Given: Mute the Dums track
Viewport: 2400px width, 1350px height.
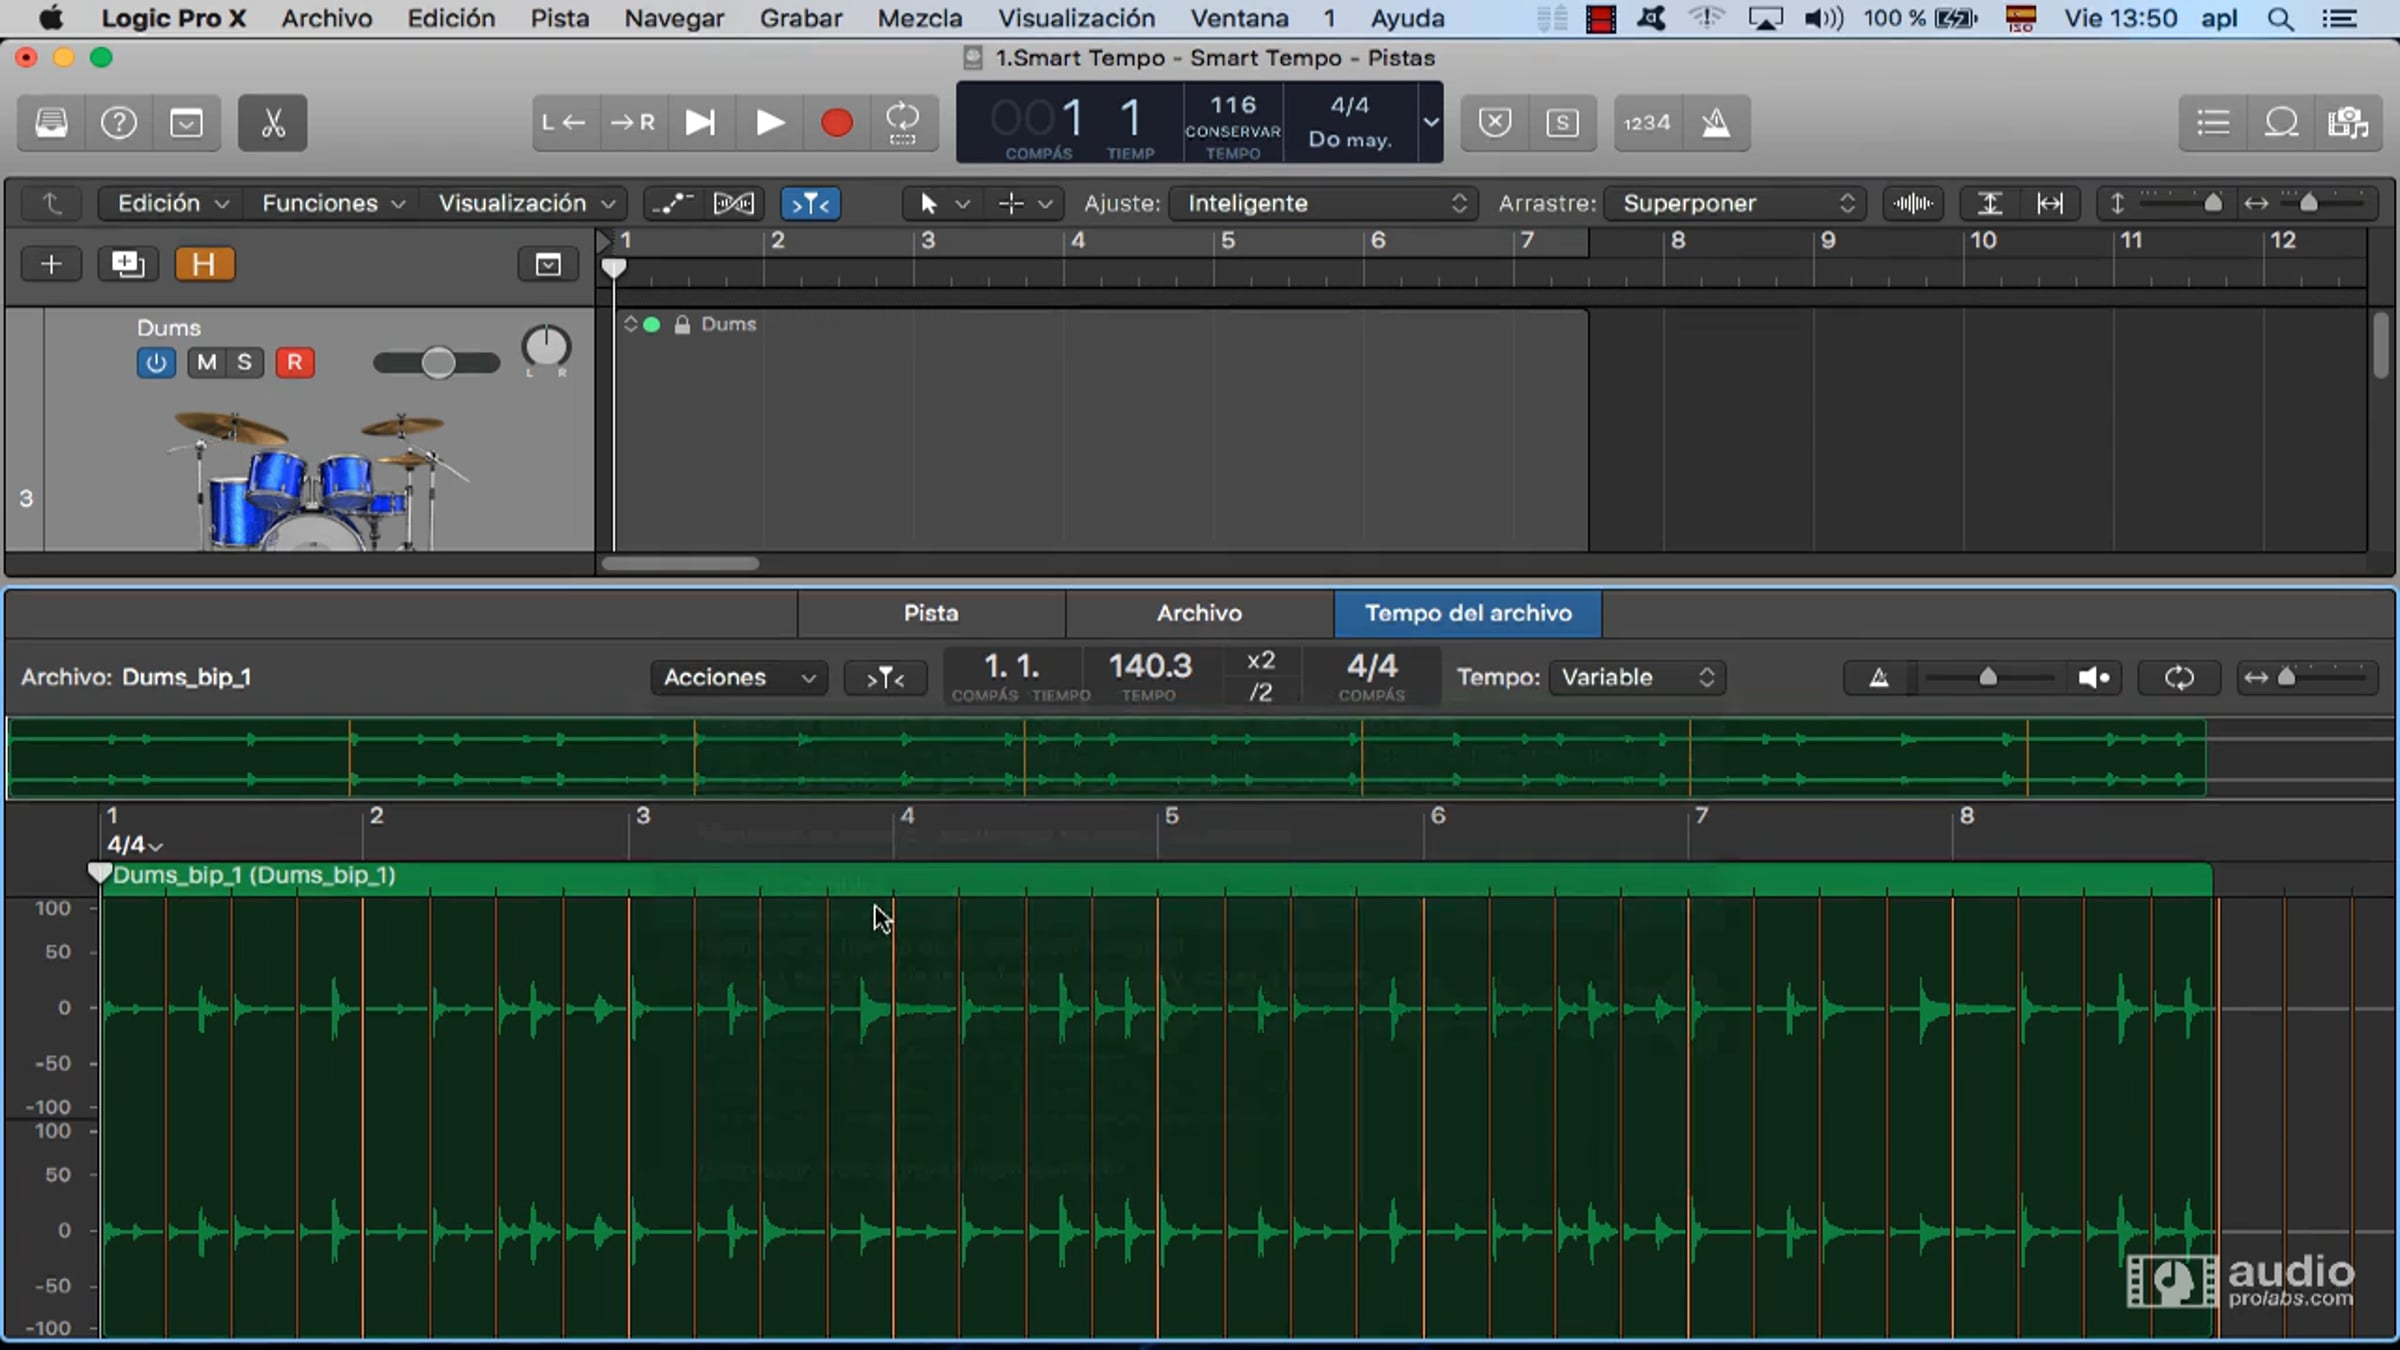Looking at the screenshot, I should click(207, 362).
